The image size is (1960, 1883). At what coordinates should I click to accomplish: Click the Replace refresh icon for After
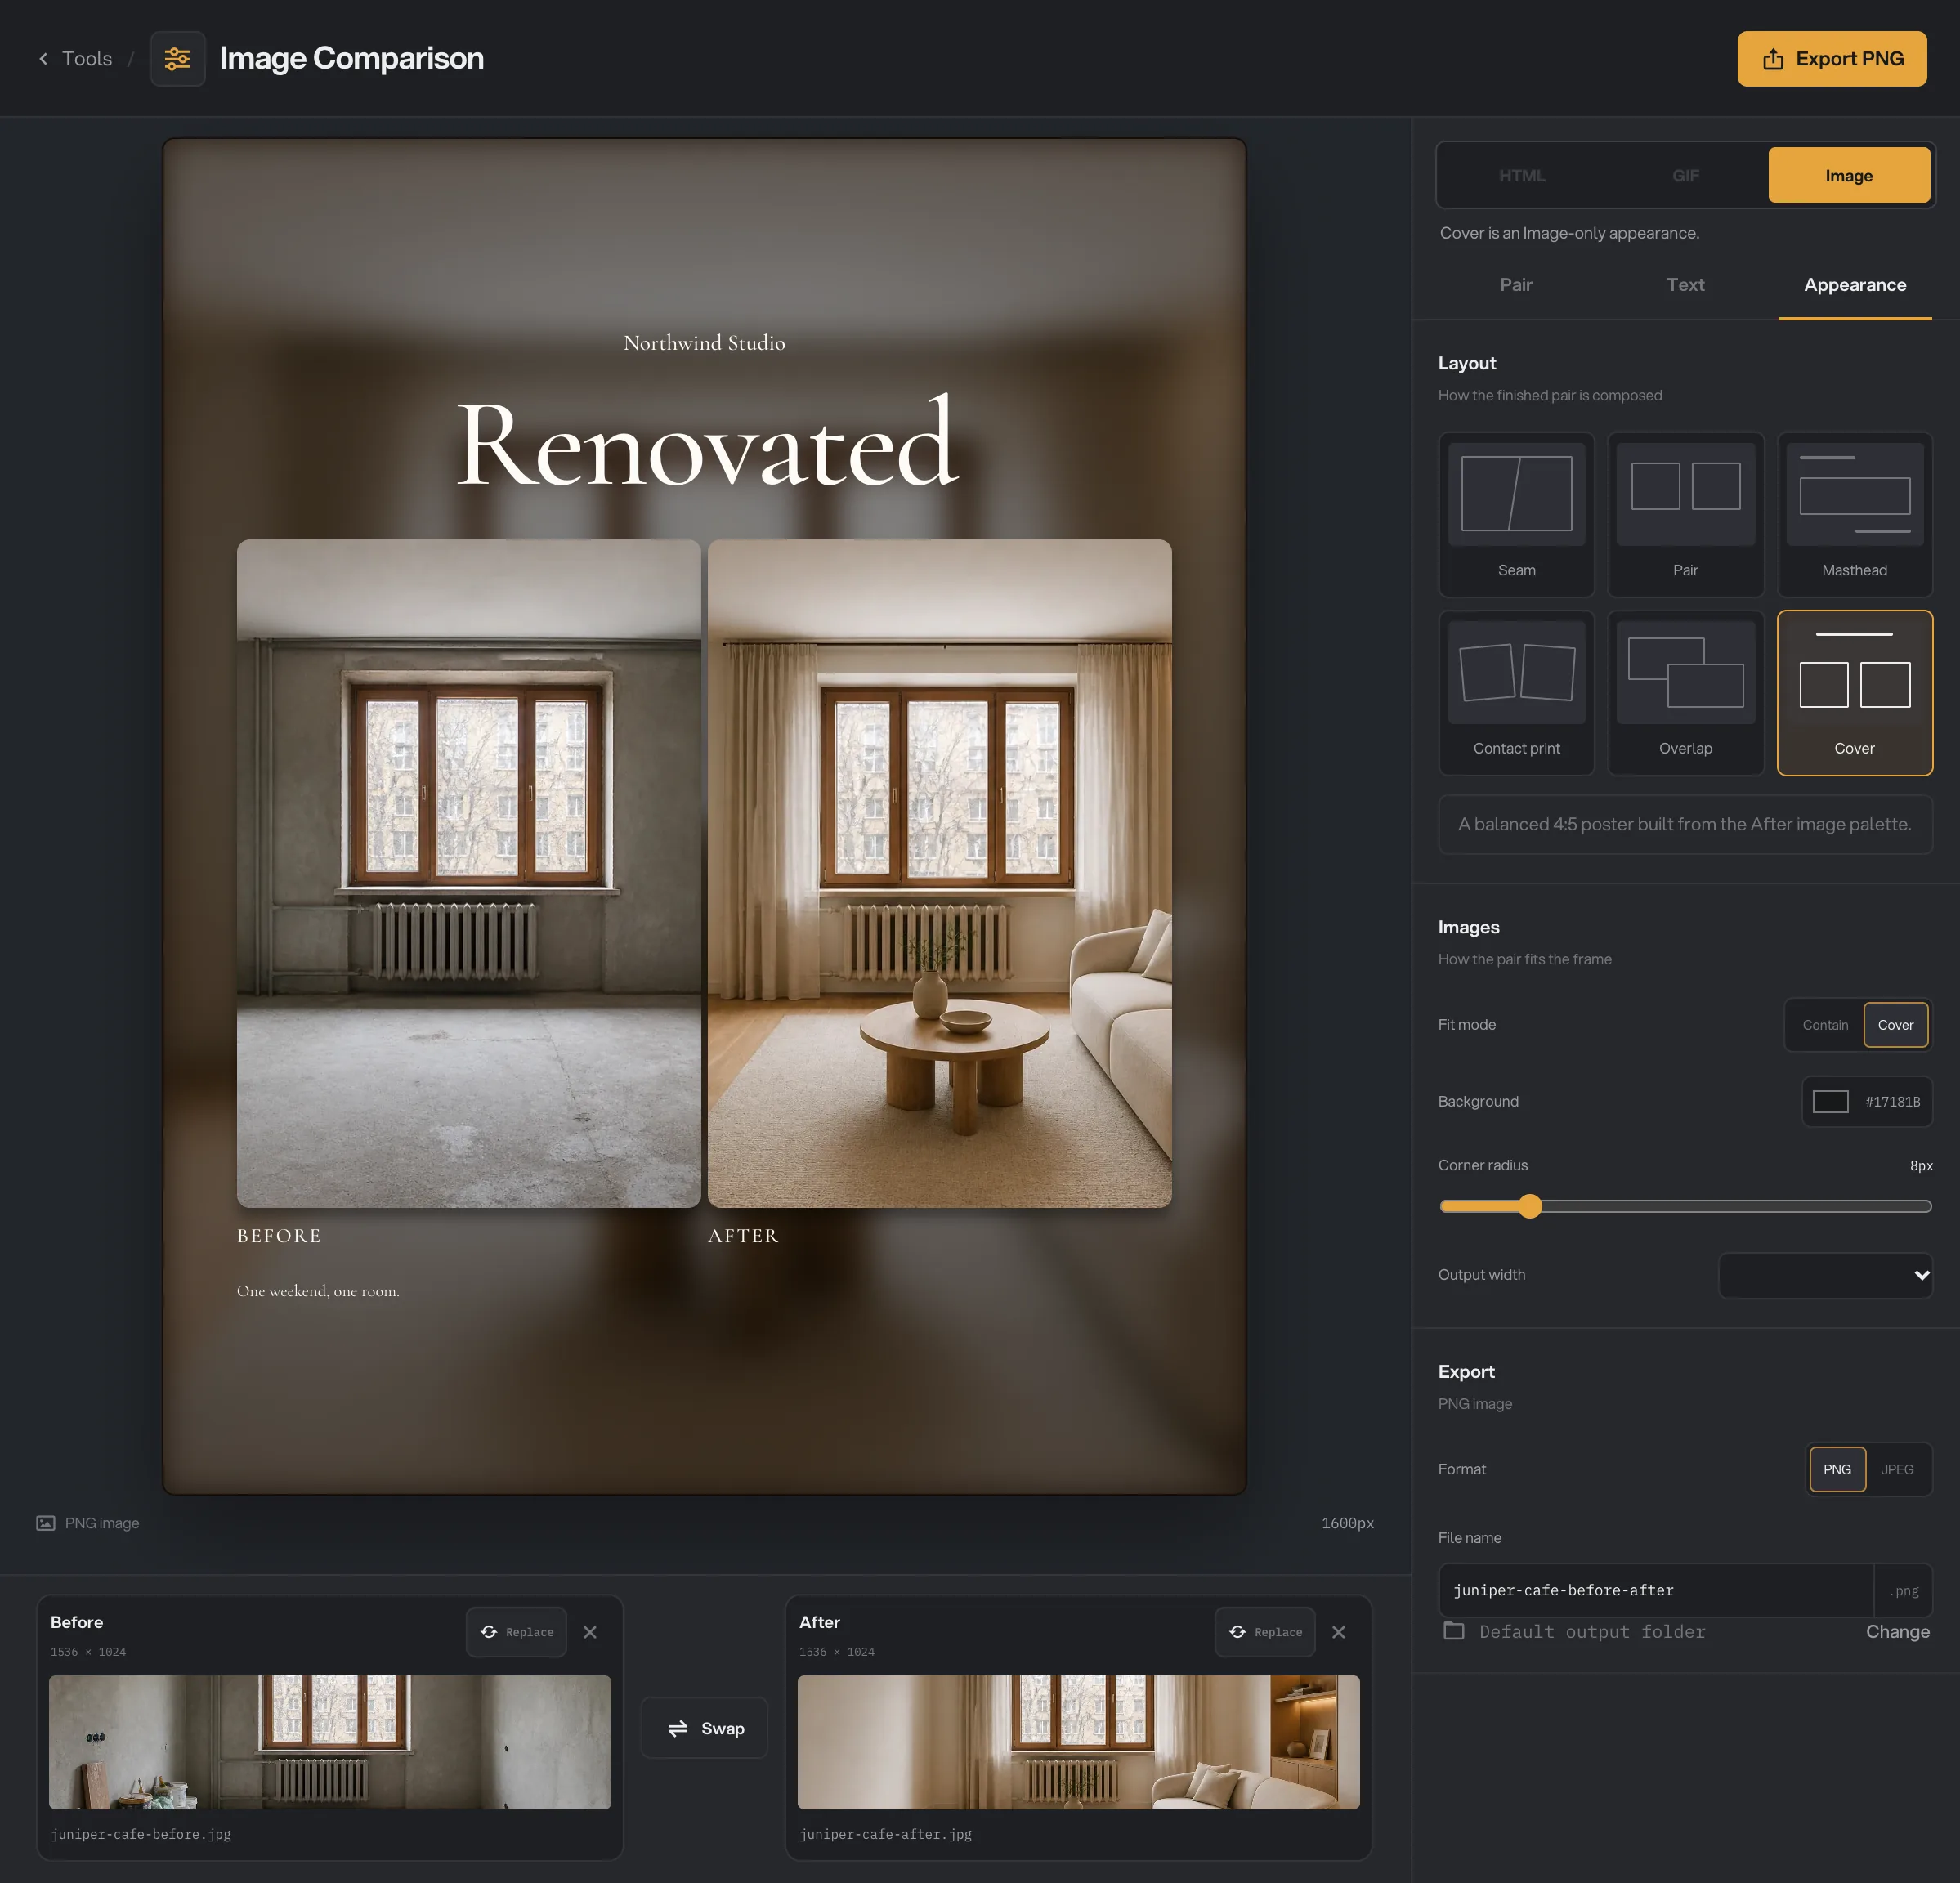click(1237, 1632)
